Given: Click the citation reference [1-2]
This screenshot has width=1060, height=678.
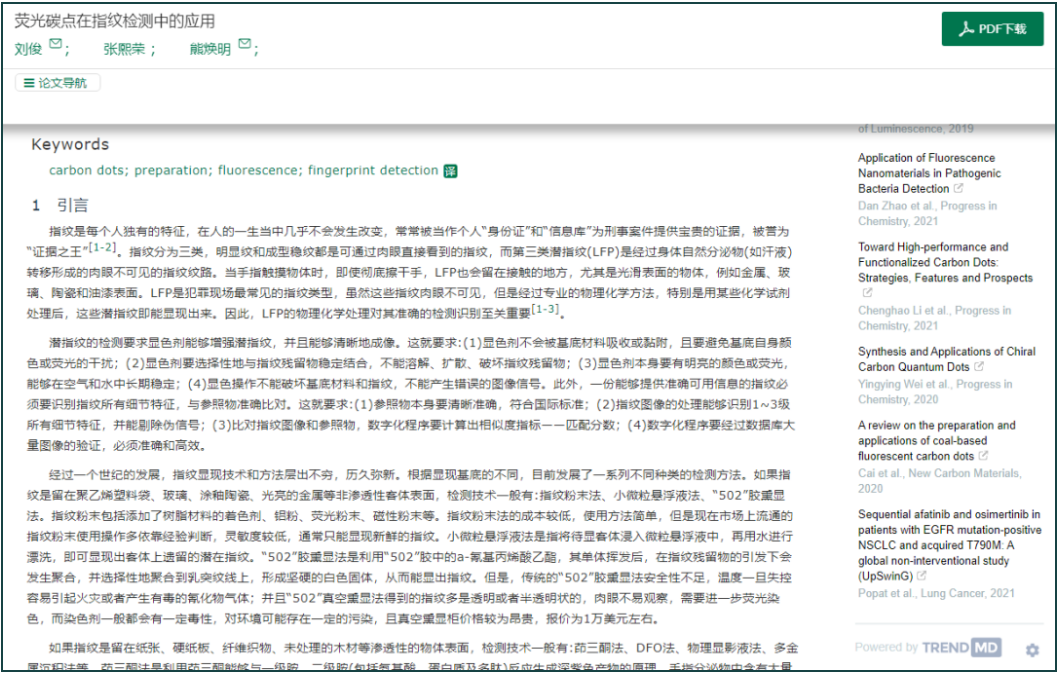Looking at the screenshot, I should coord(103,246).
